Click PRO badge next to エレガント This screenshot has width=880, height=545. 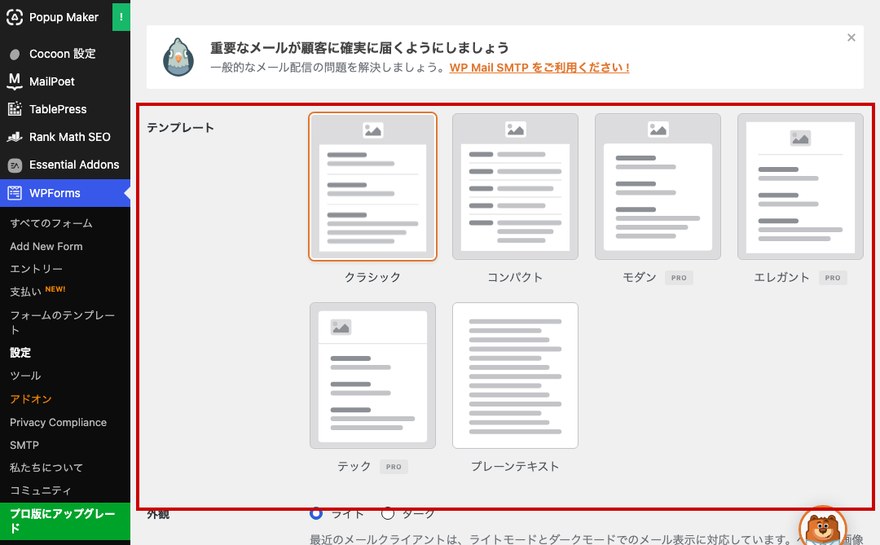coord(833,278)
